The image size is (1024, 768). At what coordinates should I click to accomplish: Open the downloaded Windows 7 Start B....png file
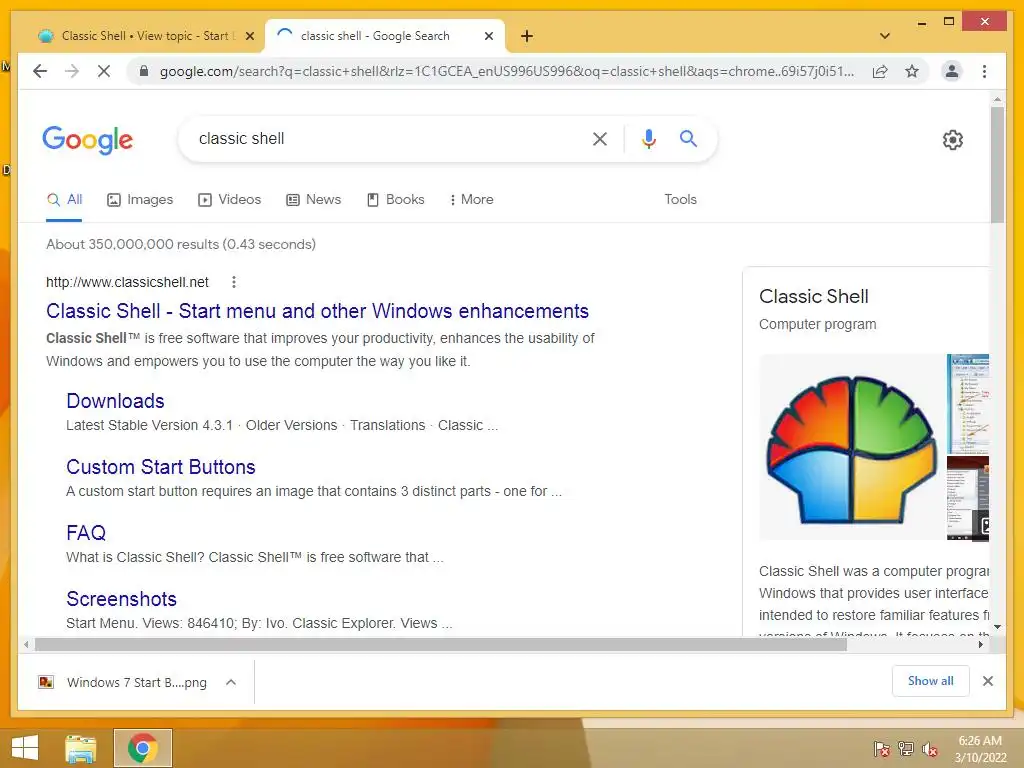tap(124, 682)
